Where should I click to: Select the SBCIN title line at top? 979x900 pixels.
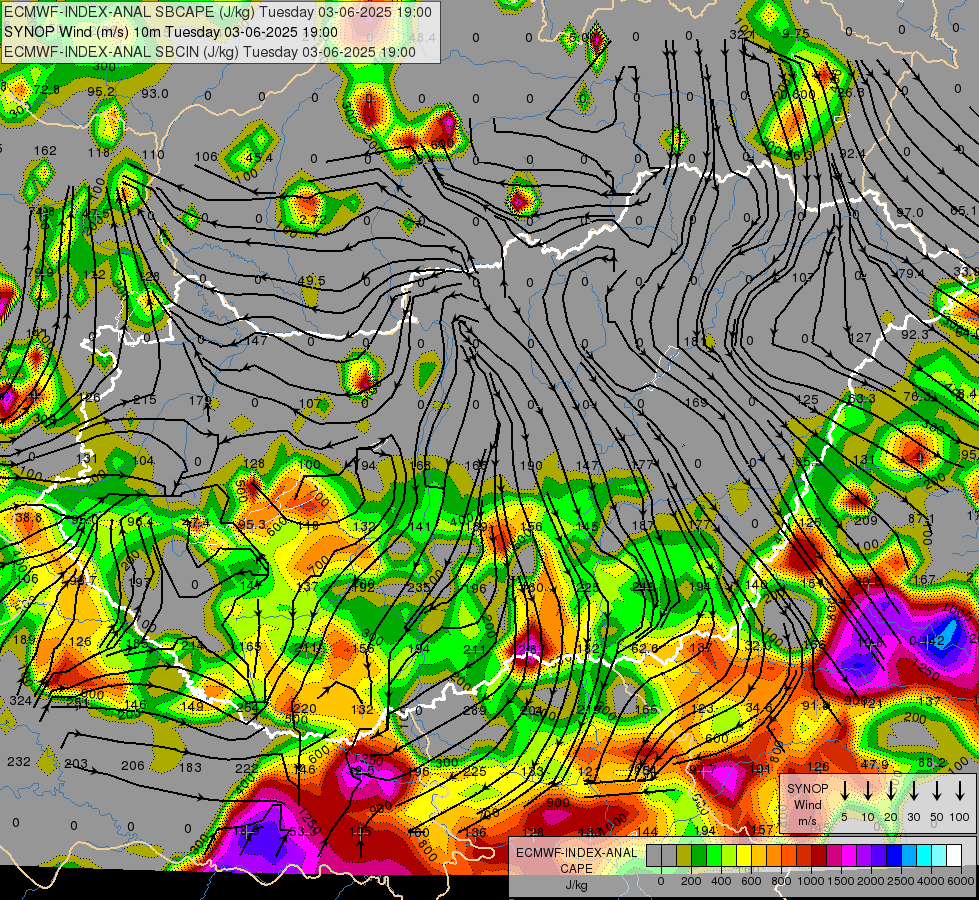point(210,52)
